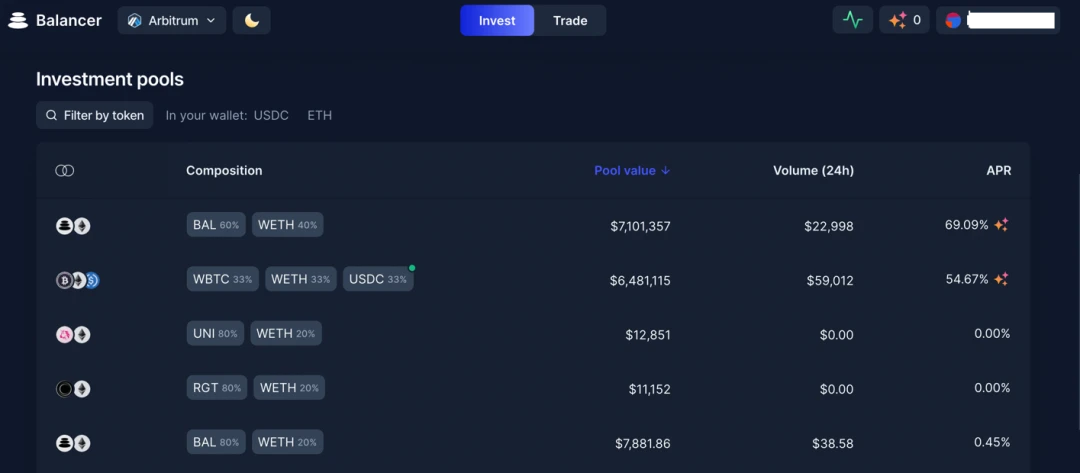The height and width of the screenshot is (473, 1080).
Task: Select the RGT 80% token chip
Action: pyautogui.click(x=217, y=388)
